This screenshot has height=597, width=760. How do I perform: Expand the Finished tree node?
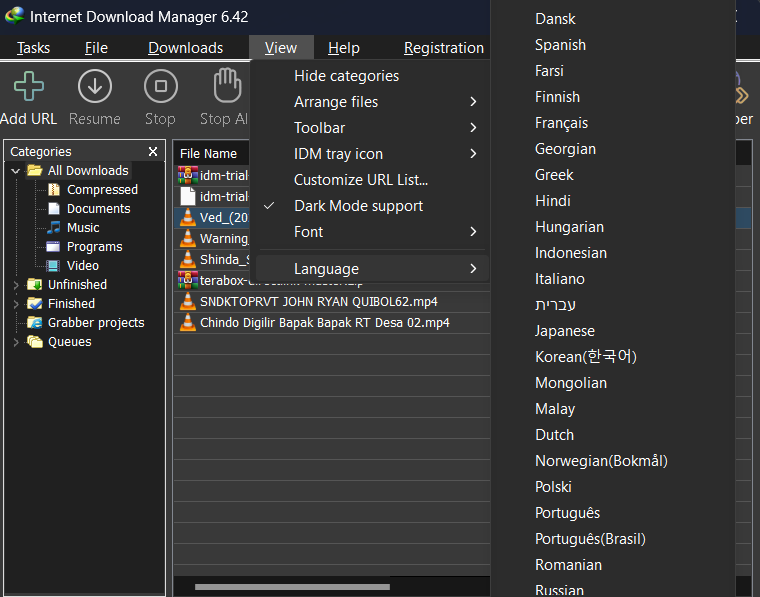[16, 304]
